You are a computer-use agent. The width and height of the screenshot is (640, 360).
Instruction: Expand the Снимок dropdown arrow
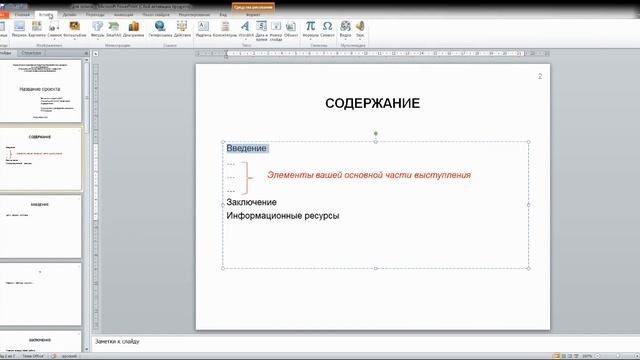tap(54, 39)
